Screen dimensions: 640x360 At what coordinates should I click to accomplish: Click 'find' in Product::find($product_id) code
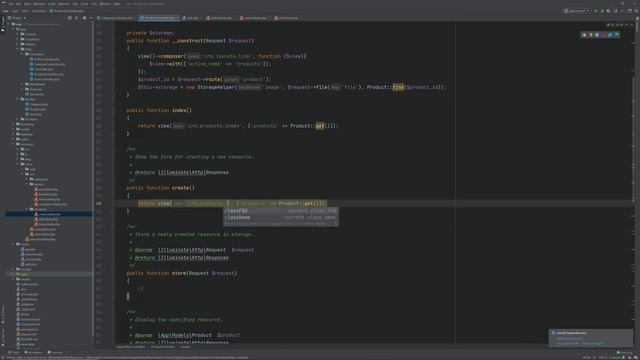pos(398,87)
